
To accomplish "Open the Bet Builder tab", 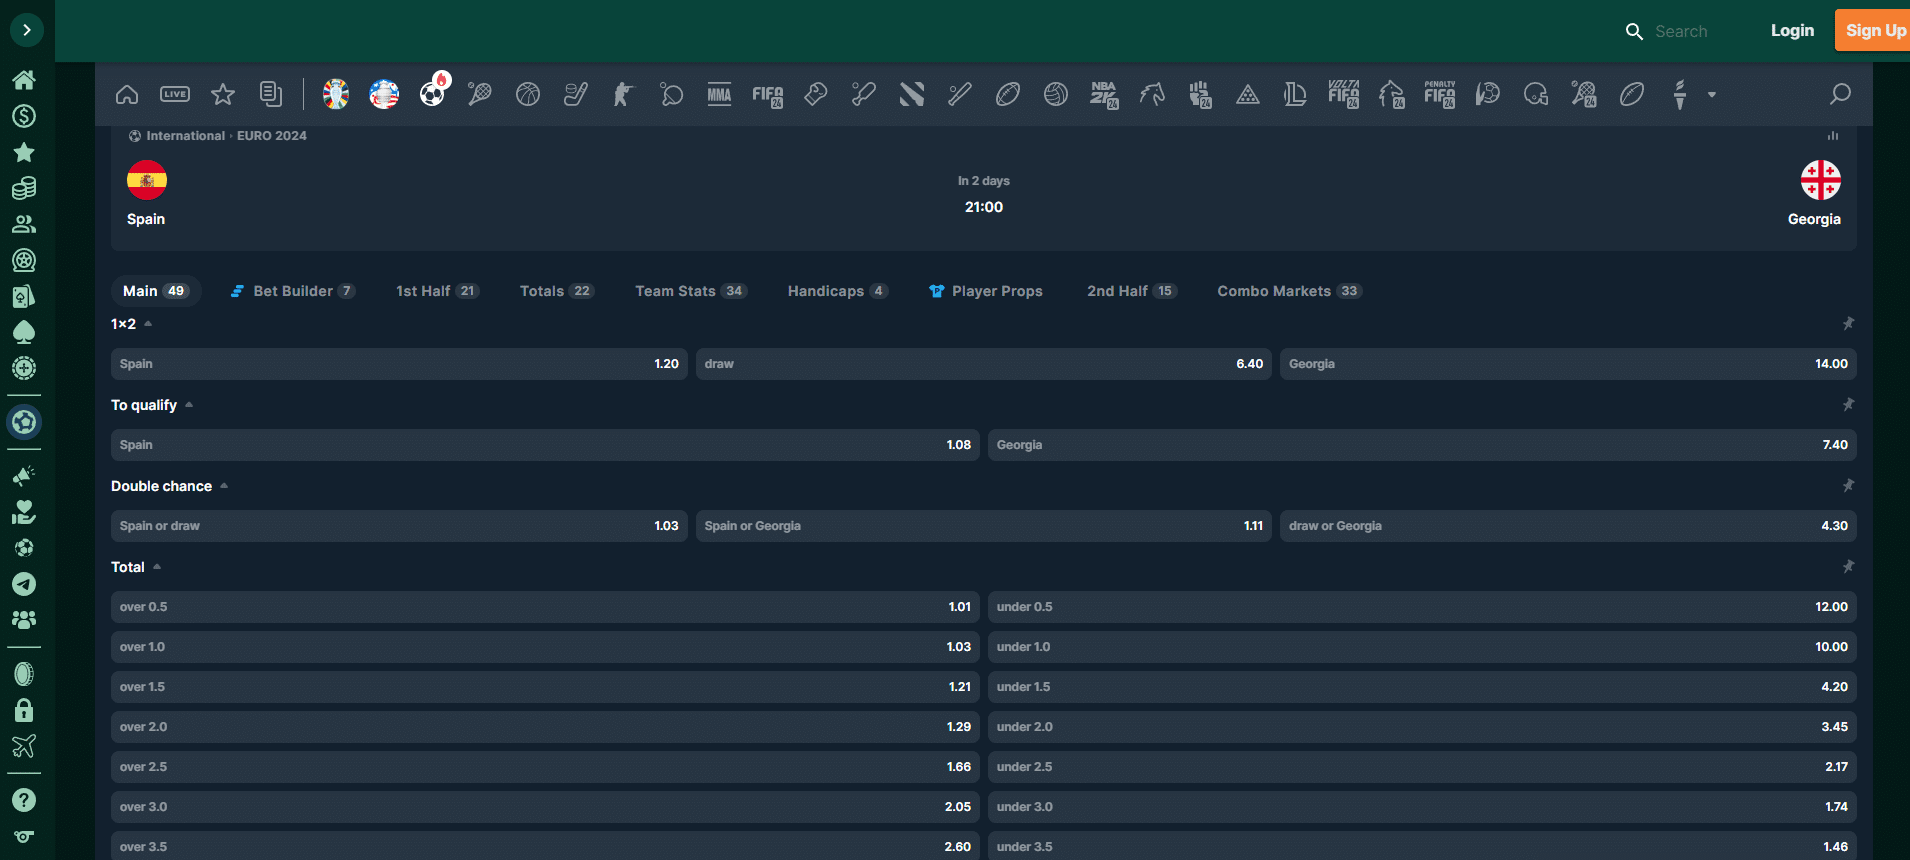I will pyautogui.click(x=292, y=291).
